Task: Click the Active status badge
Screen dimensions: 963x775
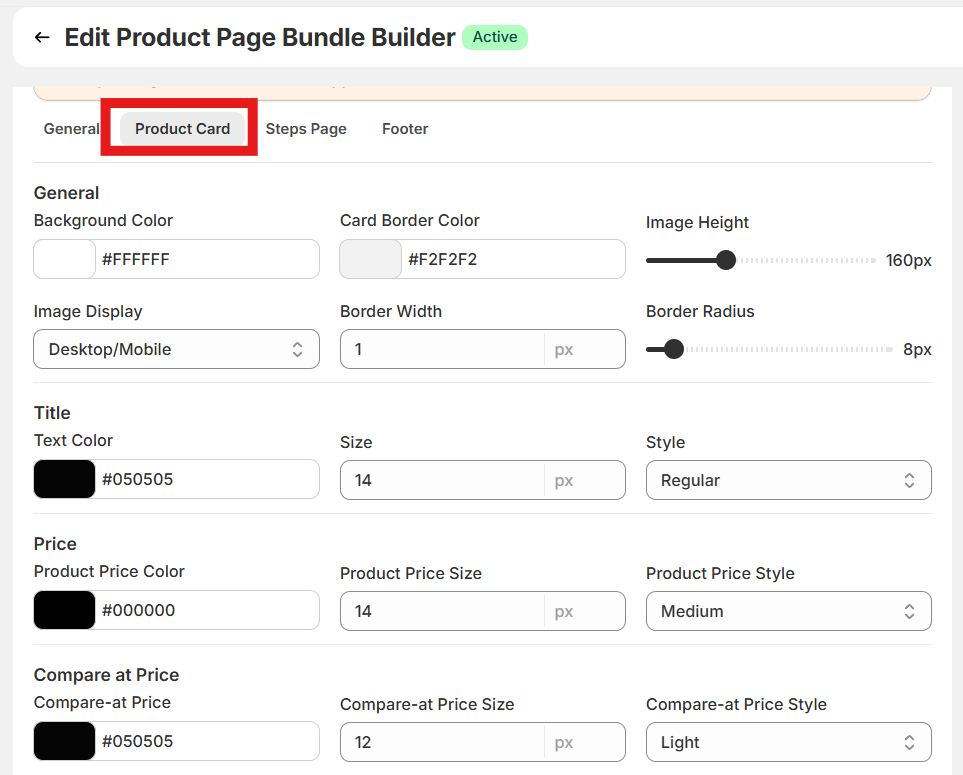Action: (x=495, y=37)
